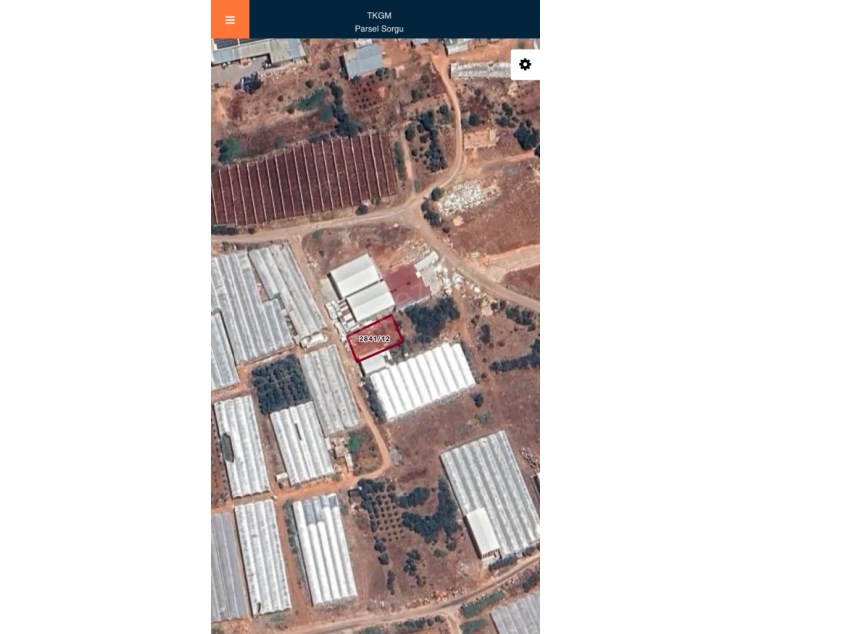Click the tall white greenhouse at bottom center
The width and height of the screenshot is (845, 634).
coord(323,550)
